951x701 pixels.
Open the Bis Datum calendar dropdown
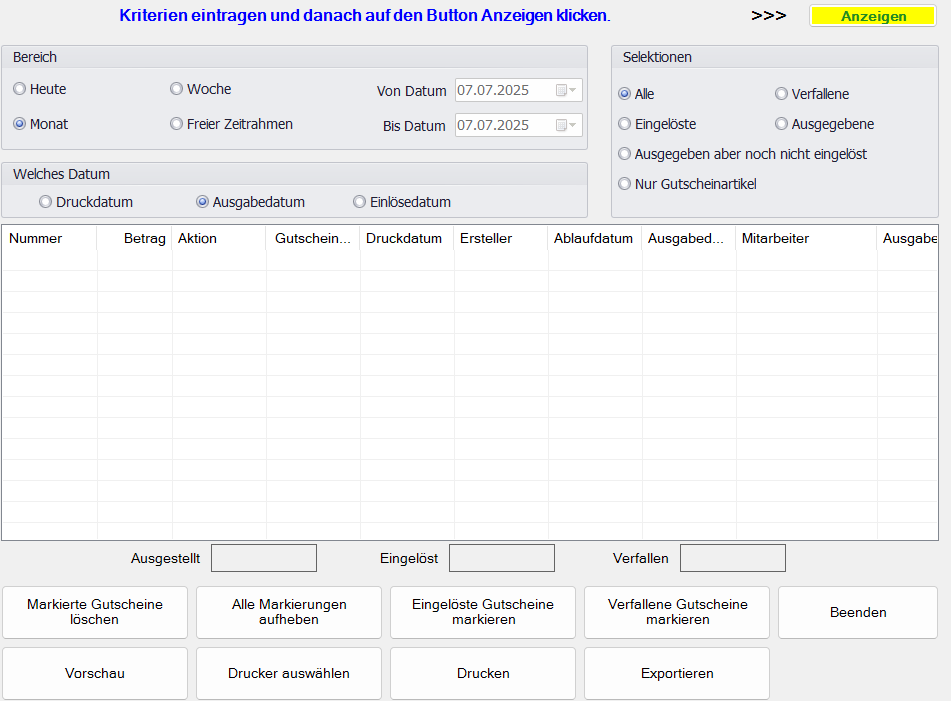click(x=566, y=125)
